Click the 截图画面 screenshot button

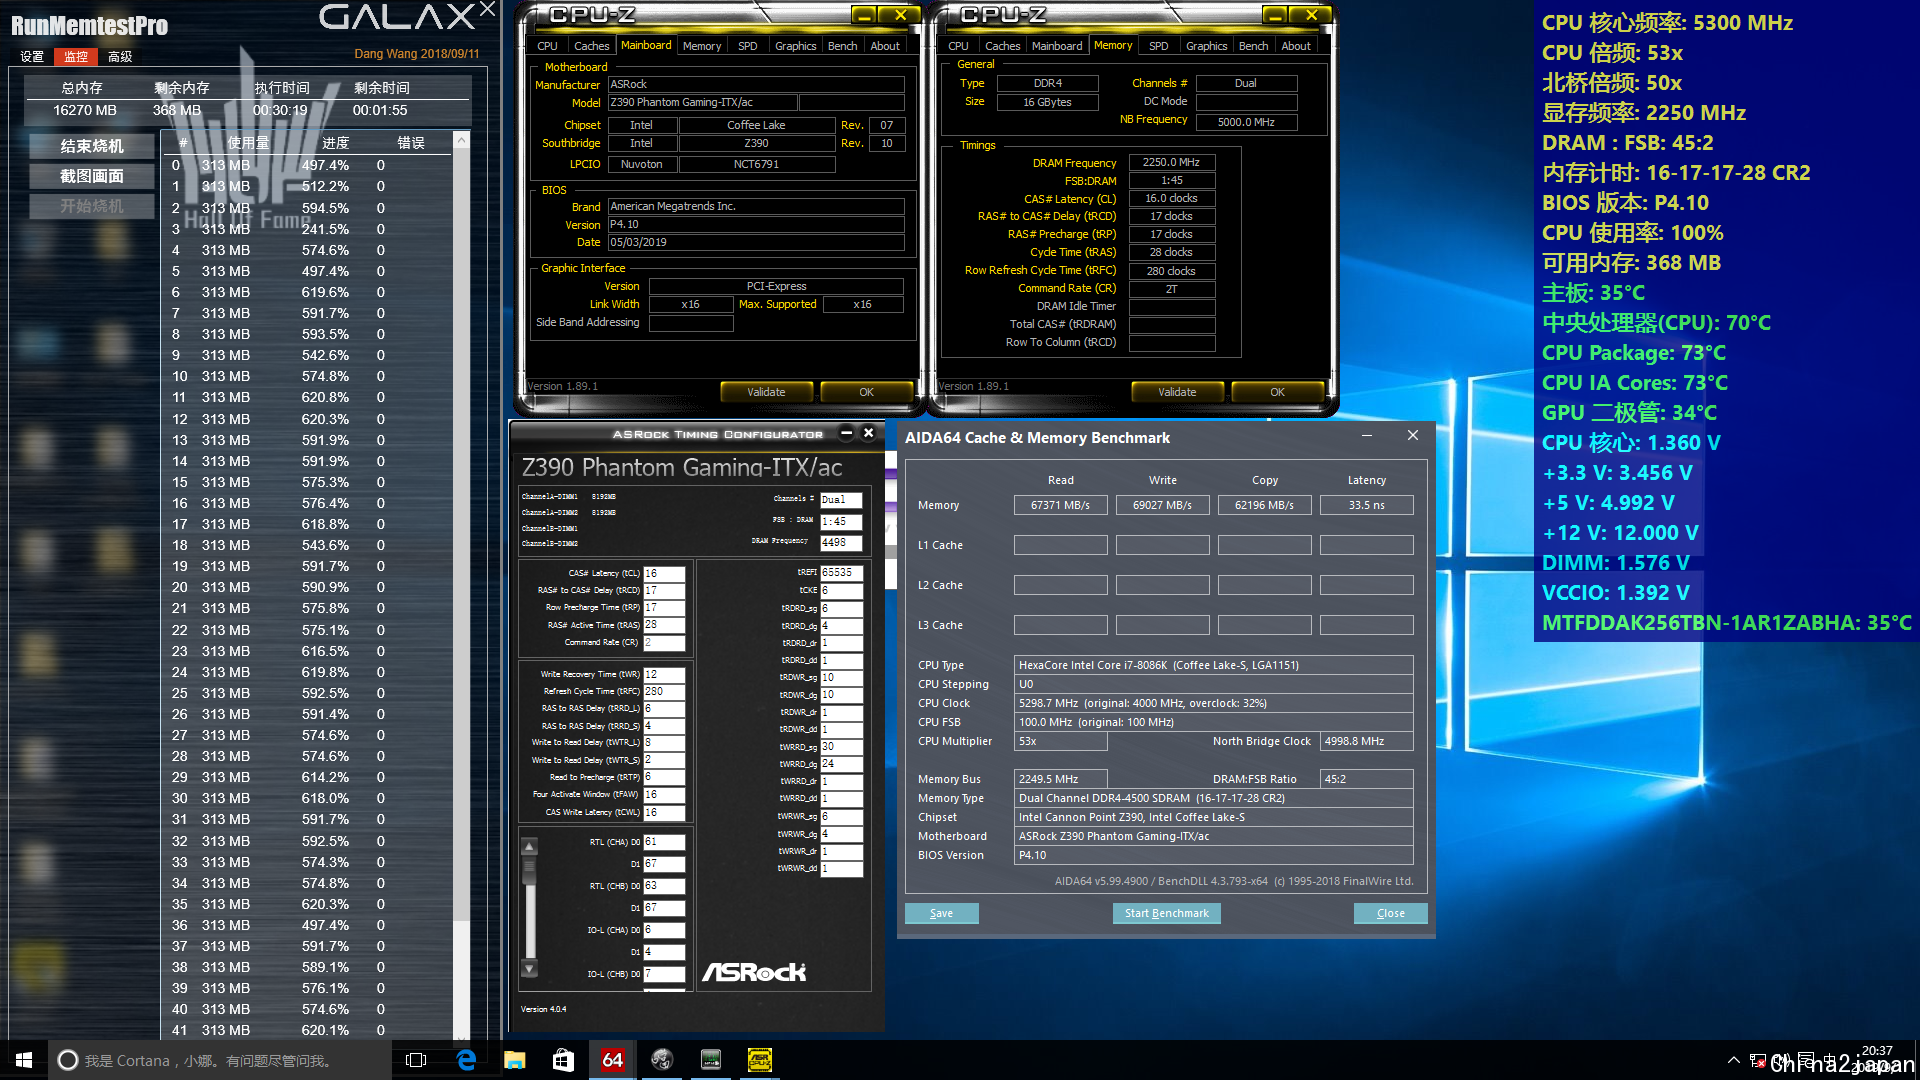pyautogui.click(x=92, y=176)
